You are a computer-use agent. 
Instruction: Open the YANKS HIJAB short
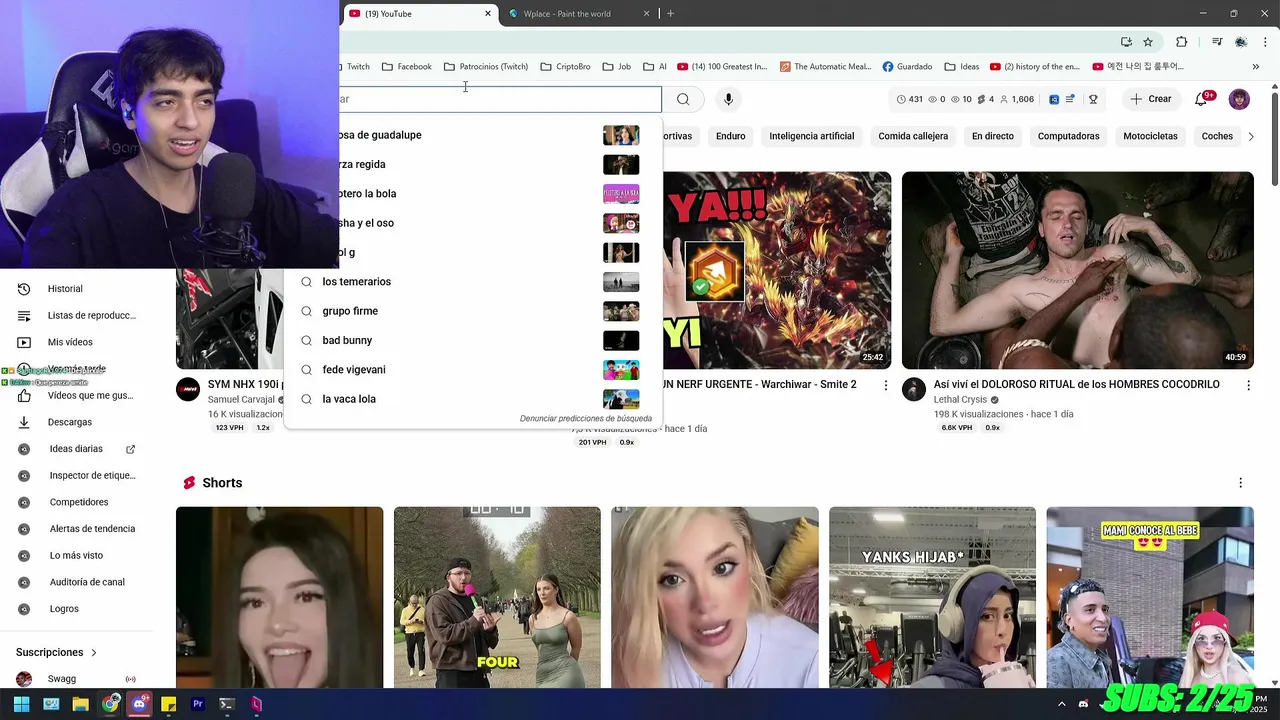pyautogui.click(x=932, y=597)
